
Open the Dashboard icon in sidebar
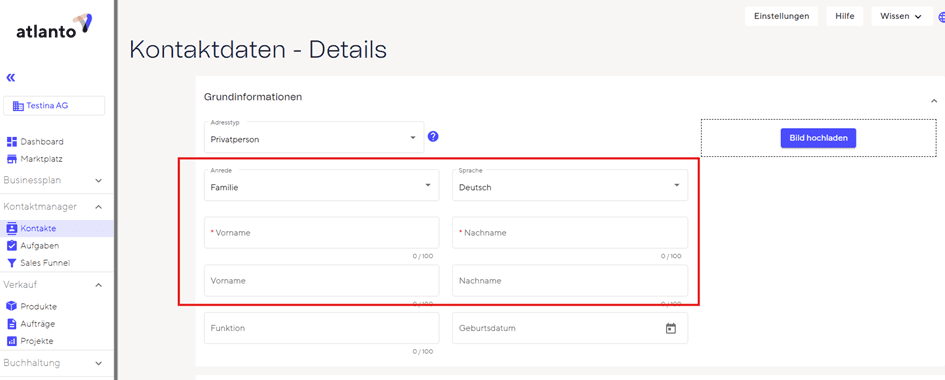coord(11,142)
